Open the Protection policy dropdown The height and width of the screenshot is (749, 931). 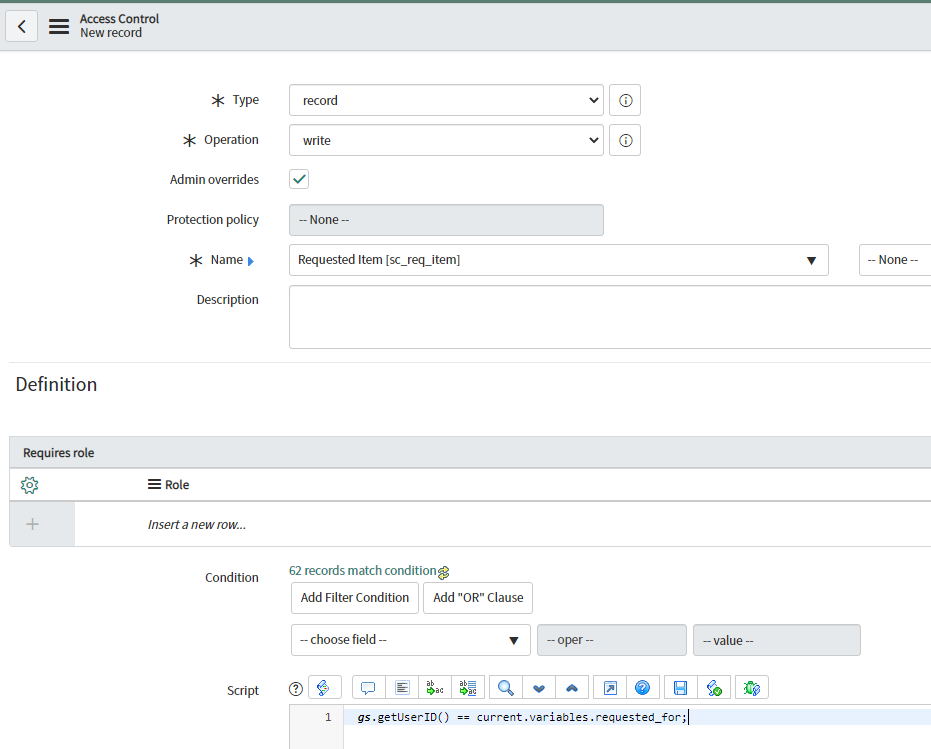tap(446, 220)
